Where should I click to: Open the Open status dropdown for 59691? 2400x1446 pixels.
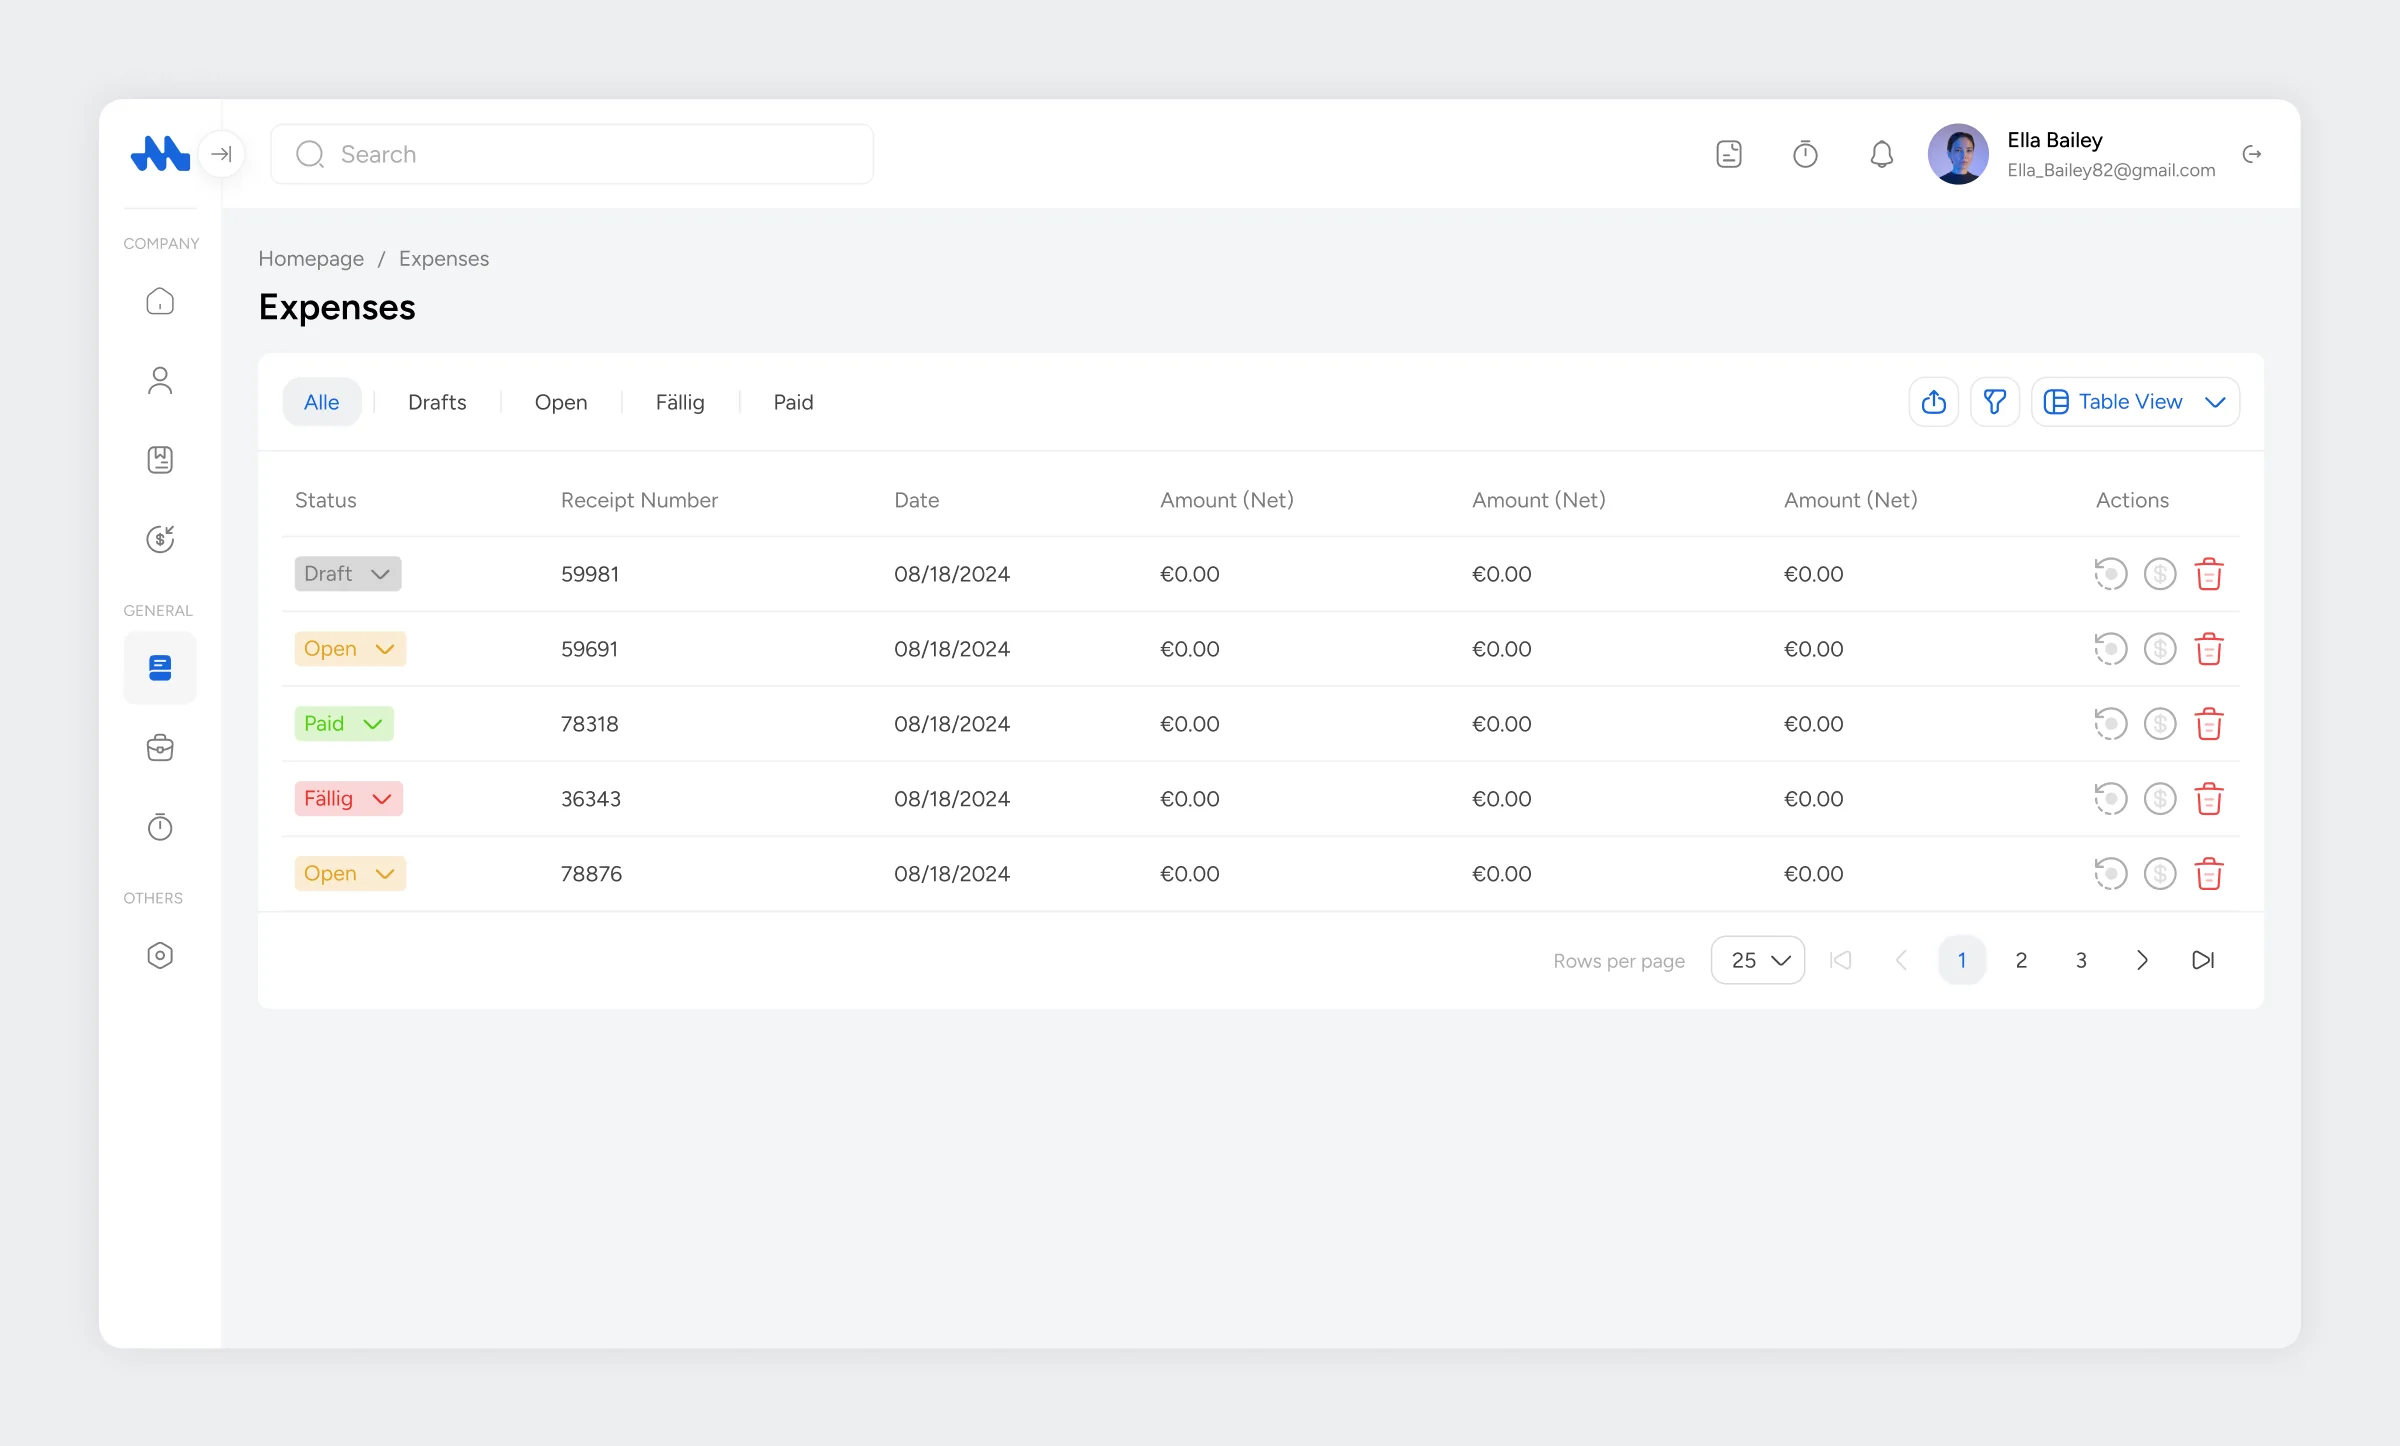click(350, 649)
